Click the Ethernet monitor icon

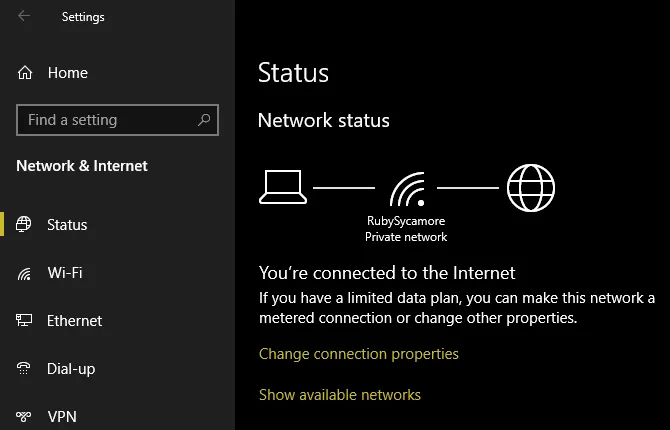click(x=25, y=321)
